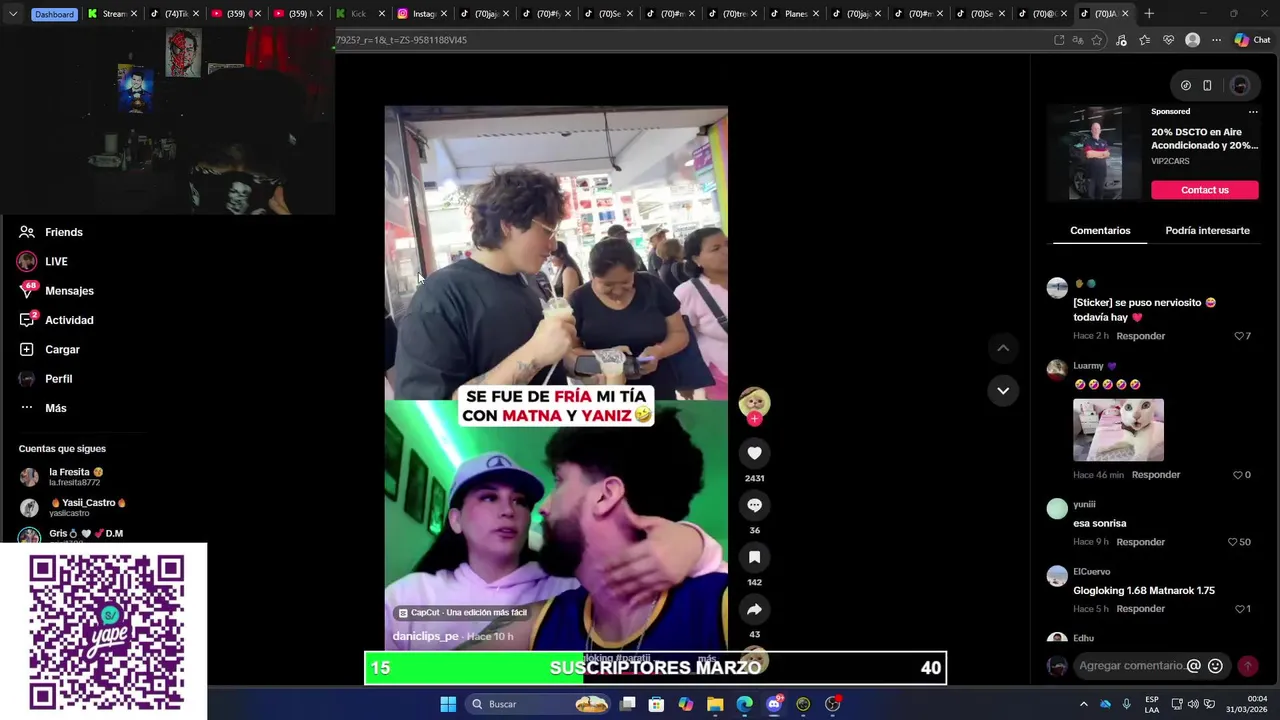Screen dimensions: 1280x720
Task: Open the profile avatar in top pill
Action: click(x=1240, y=85)
